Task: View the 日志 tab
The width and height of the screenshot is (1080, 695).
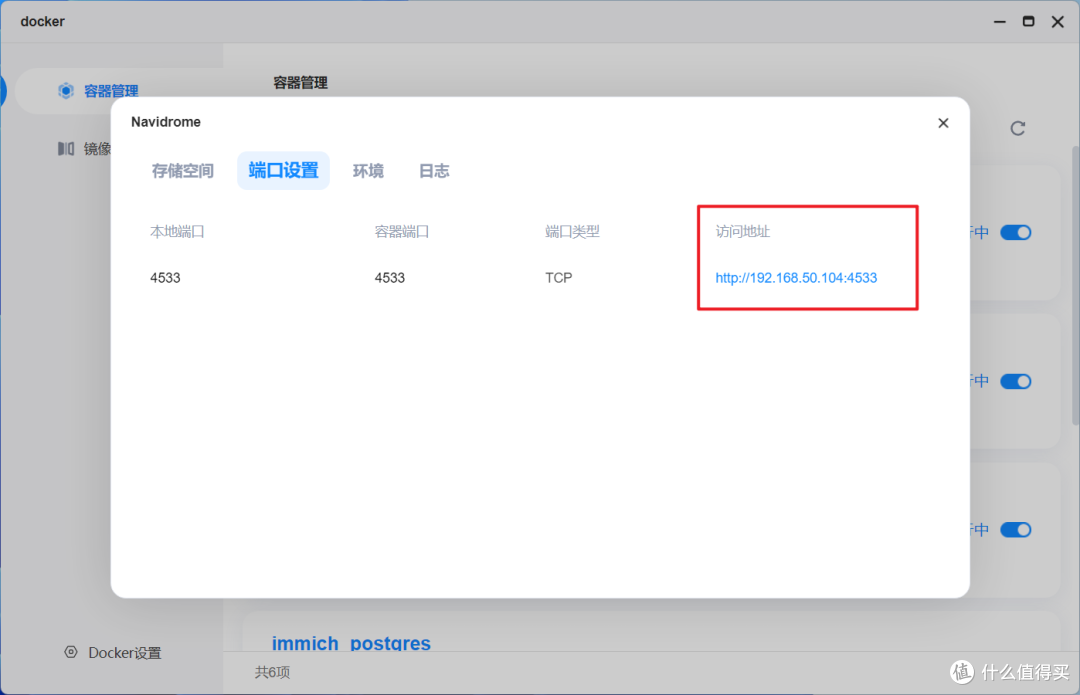Action: point(434,171)
